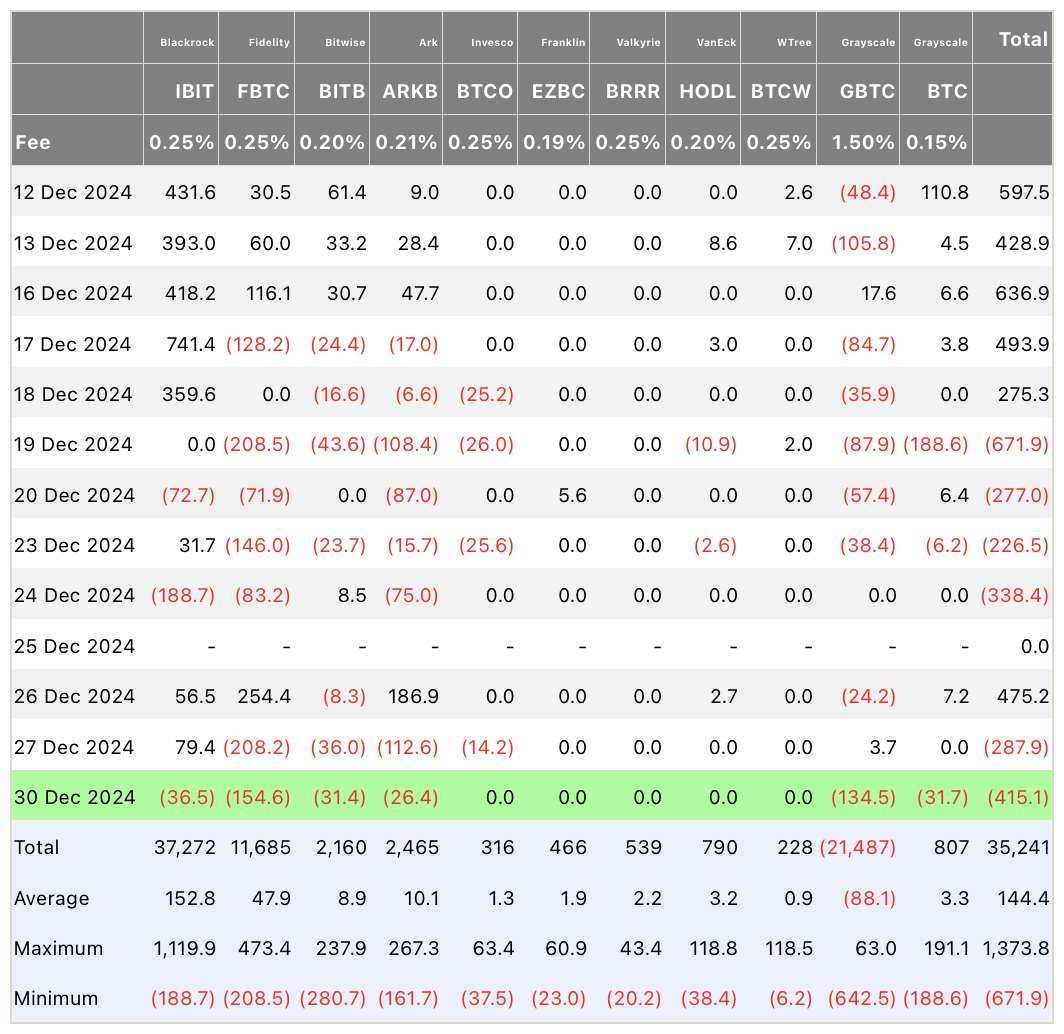Click the Blackrock issuer label
Screen dimensions: 1064x1034
(187, 42)
